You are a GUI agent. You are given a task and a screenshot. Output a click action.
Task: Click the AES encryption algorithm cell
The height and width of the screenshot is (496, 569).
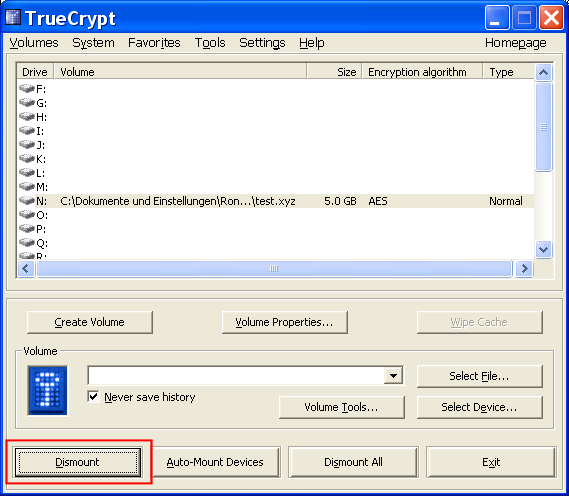coord(378,201)
